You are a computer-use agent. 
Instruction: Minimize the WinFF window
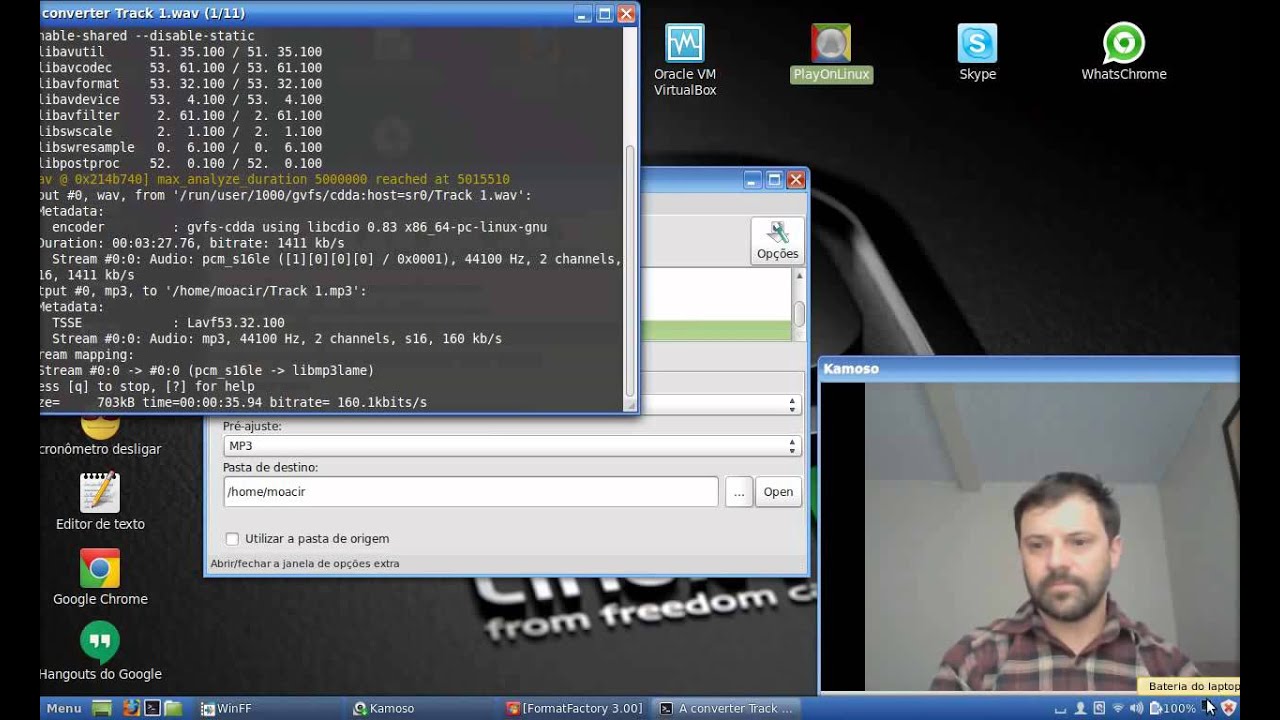pyautogui.click(x=752, y=180)
